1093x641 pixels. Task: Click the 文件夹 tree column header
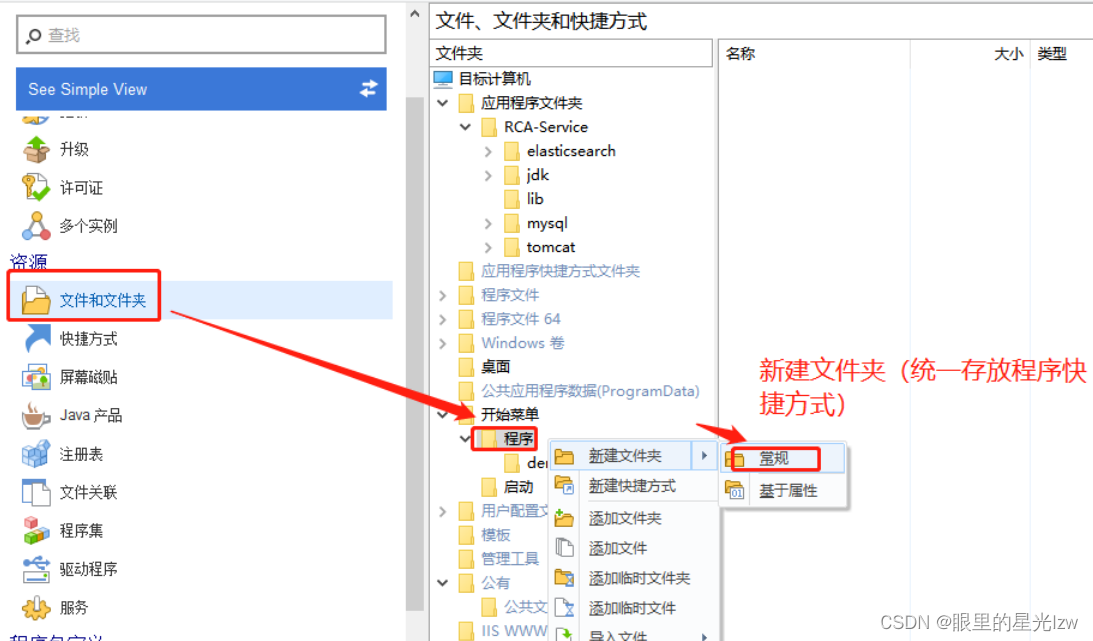571,54
